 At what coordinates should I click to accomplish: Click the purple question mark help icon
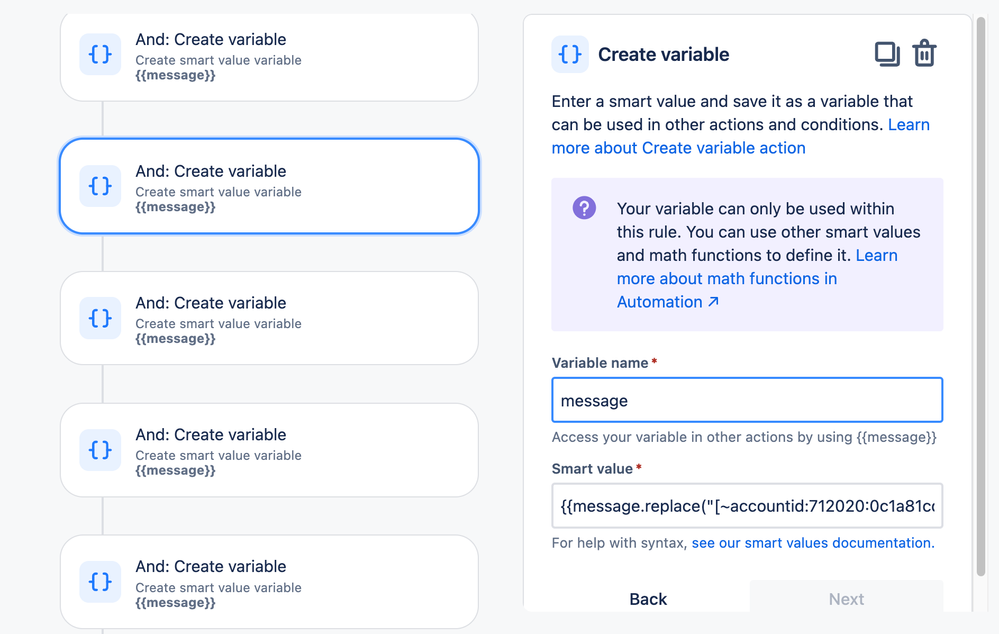tap(584, 208)
